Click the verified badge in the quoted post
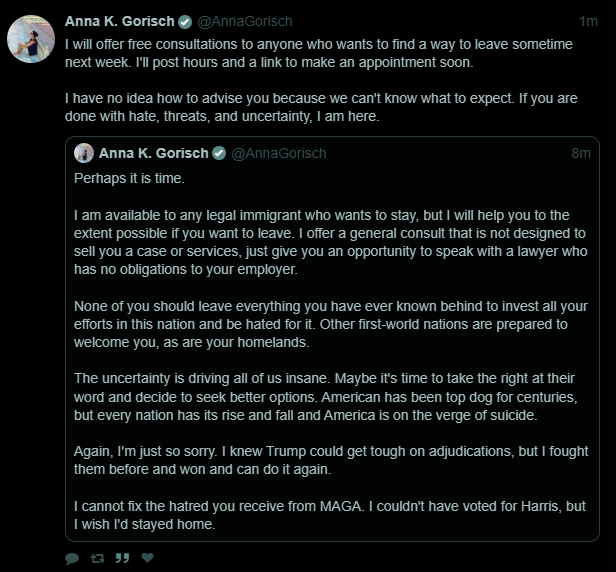 pos(219,153)
